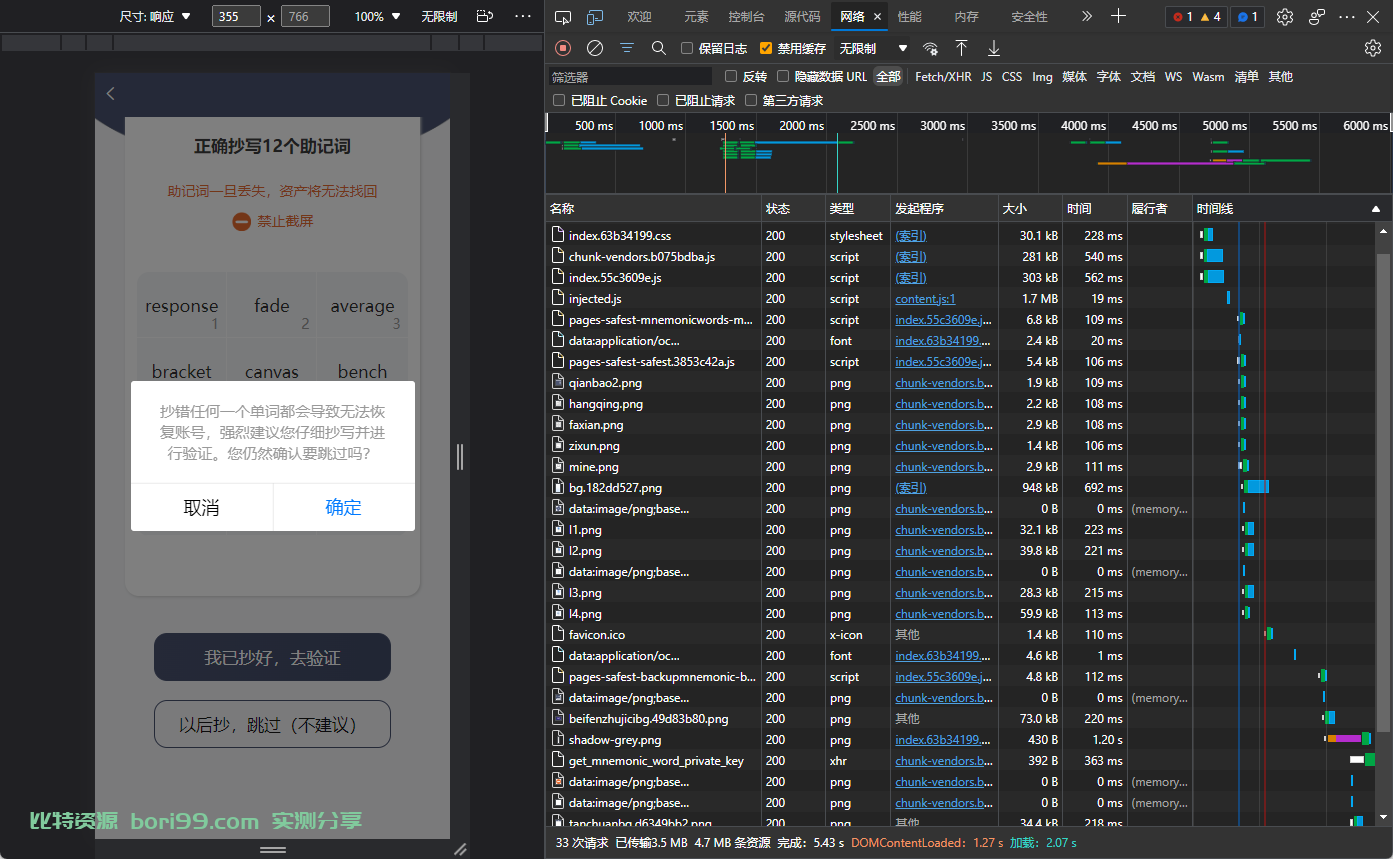Enable the 隐藏数据 URL checkbox

click(784, 76)
